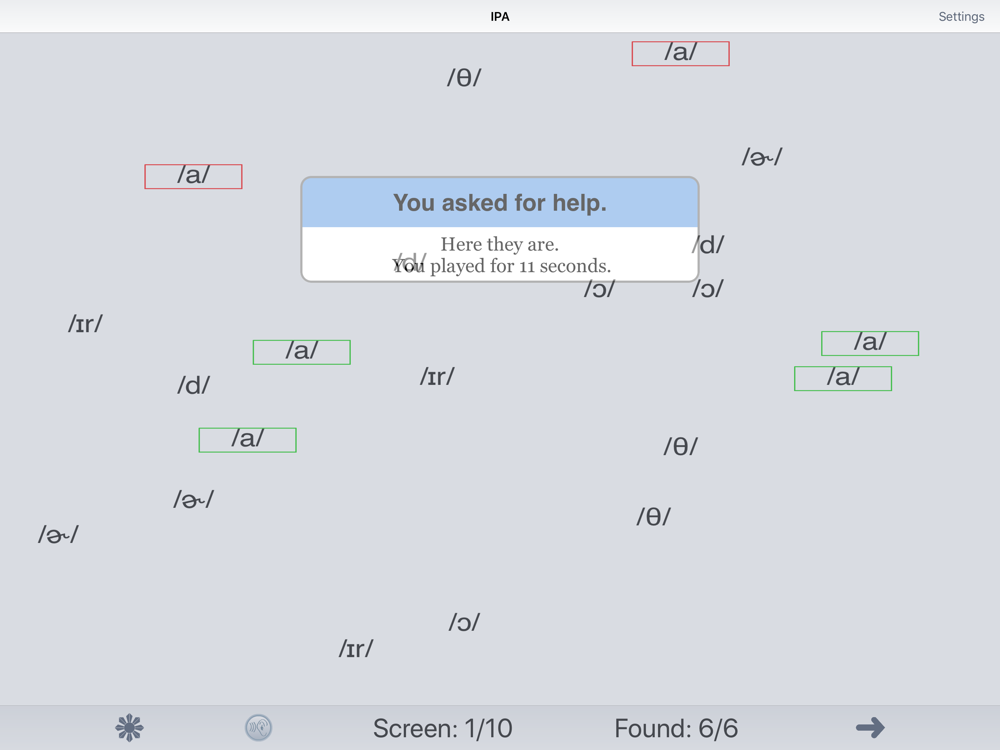Select the /θ/ symbol left of the top red-boxed /a/
Screen dimensions: 1000x750
pos(464,78)
